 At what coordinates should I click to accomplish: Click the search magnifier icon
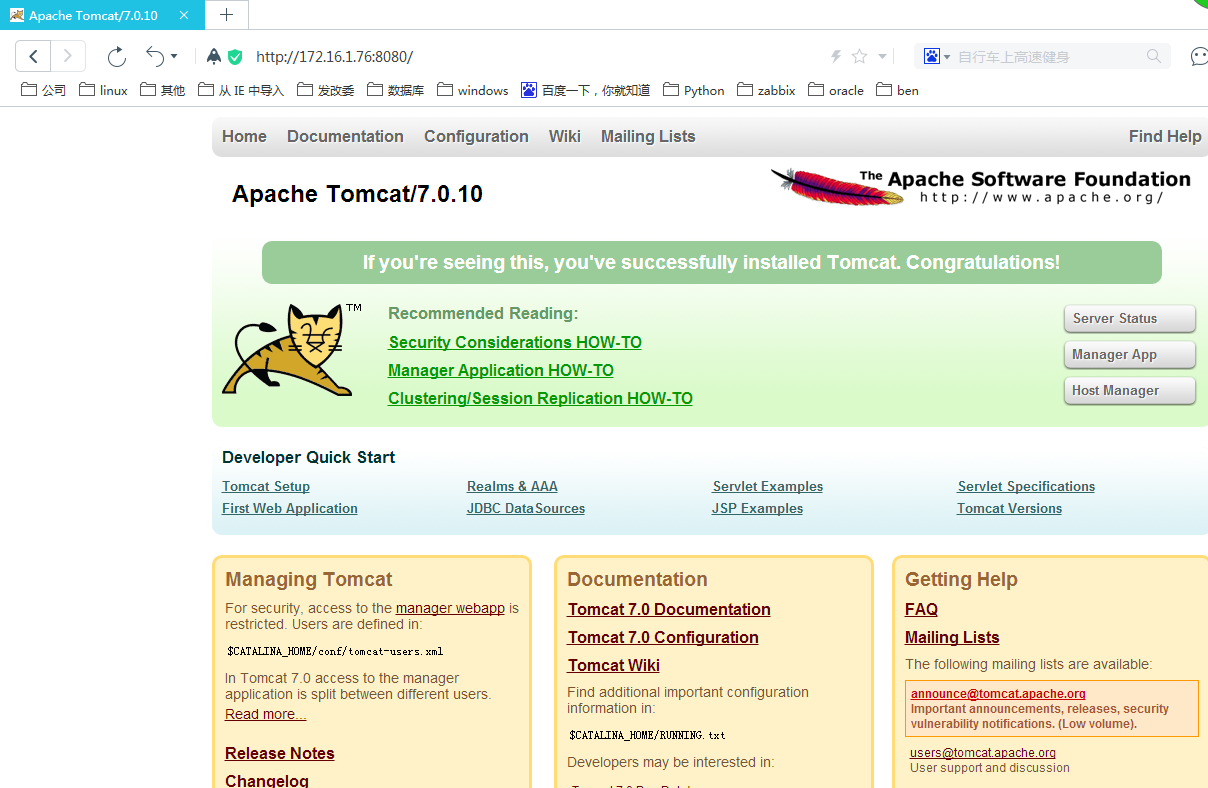(1154, 57)
